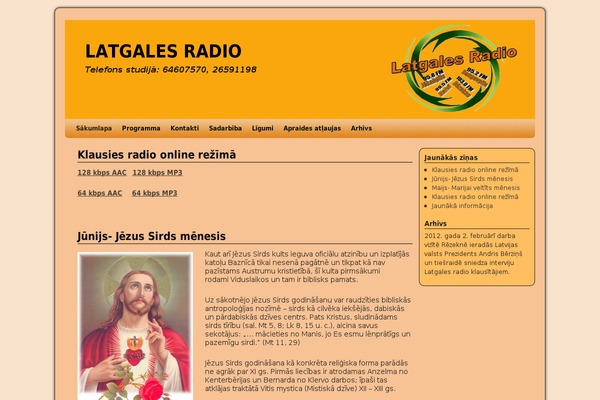Click paragraph starting Kaut arī Jēzus Sirds kults
Screen dimensions: 600x400
point(307,267)
